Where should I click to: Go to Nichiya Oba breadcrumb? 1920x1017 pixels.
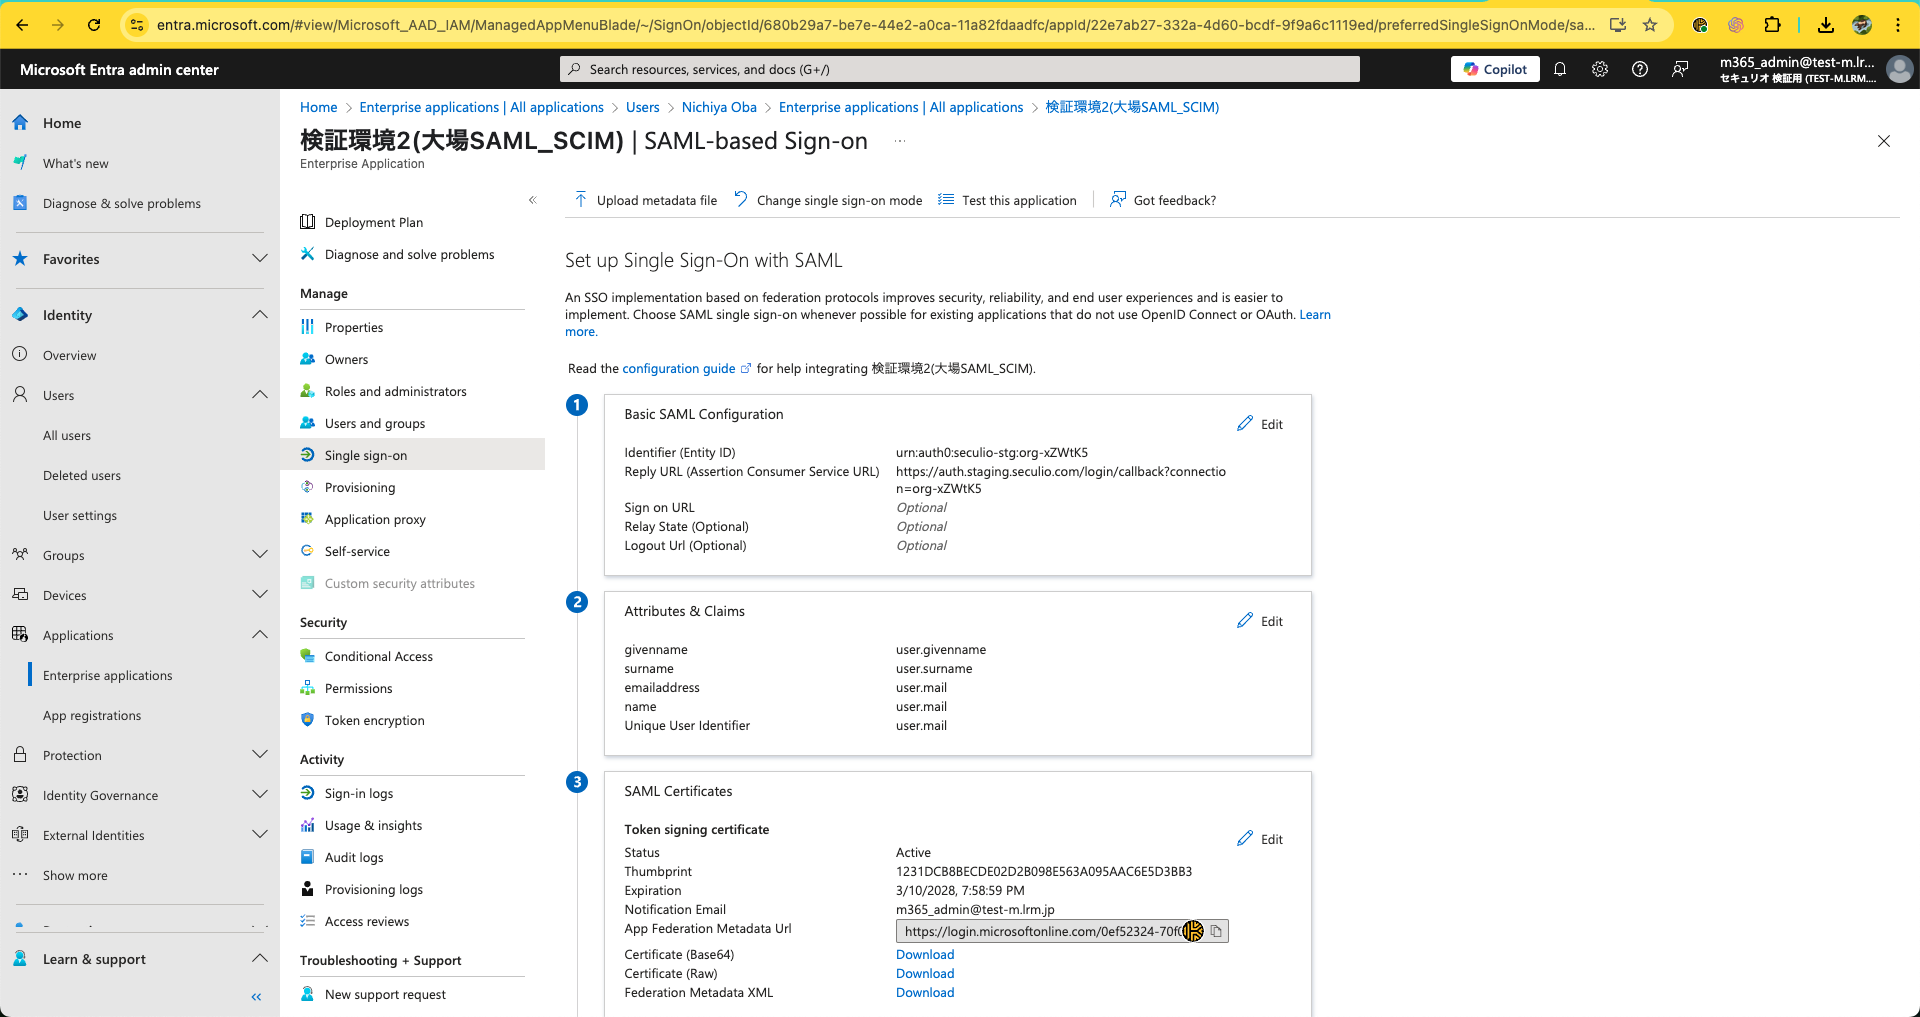click(x=719, y=107)
